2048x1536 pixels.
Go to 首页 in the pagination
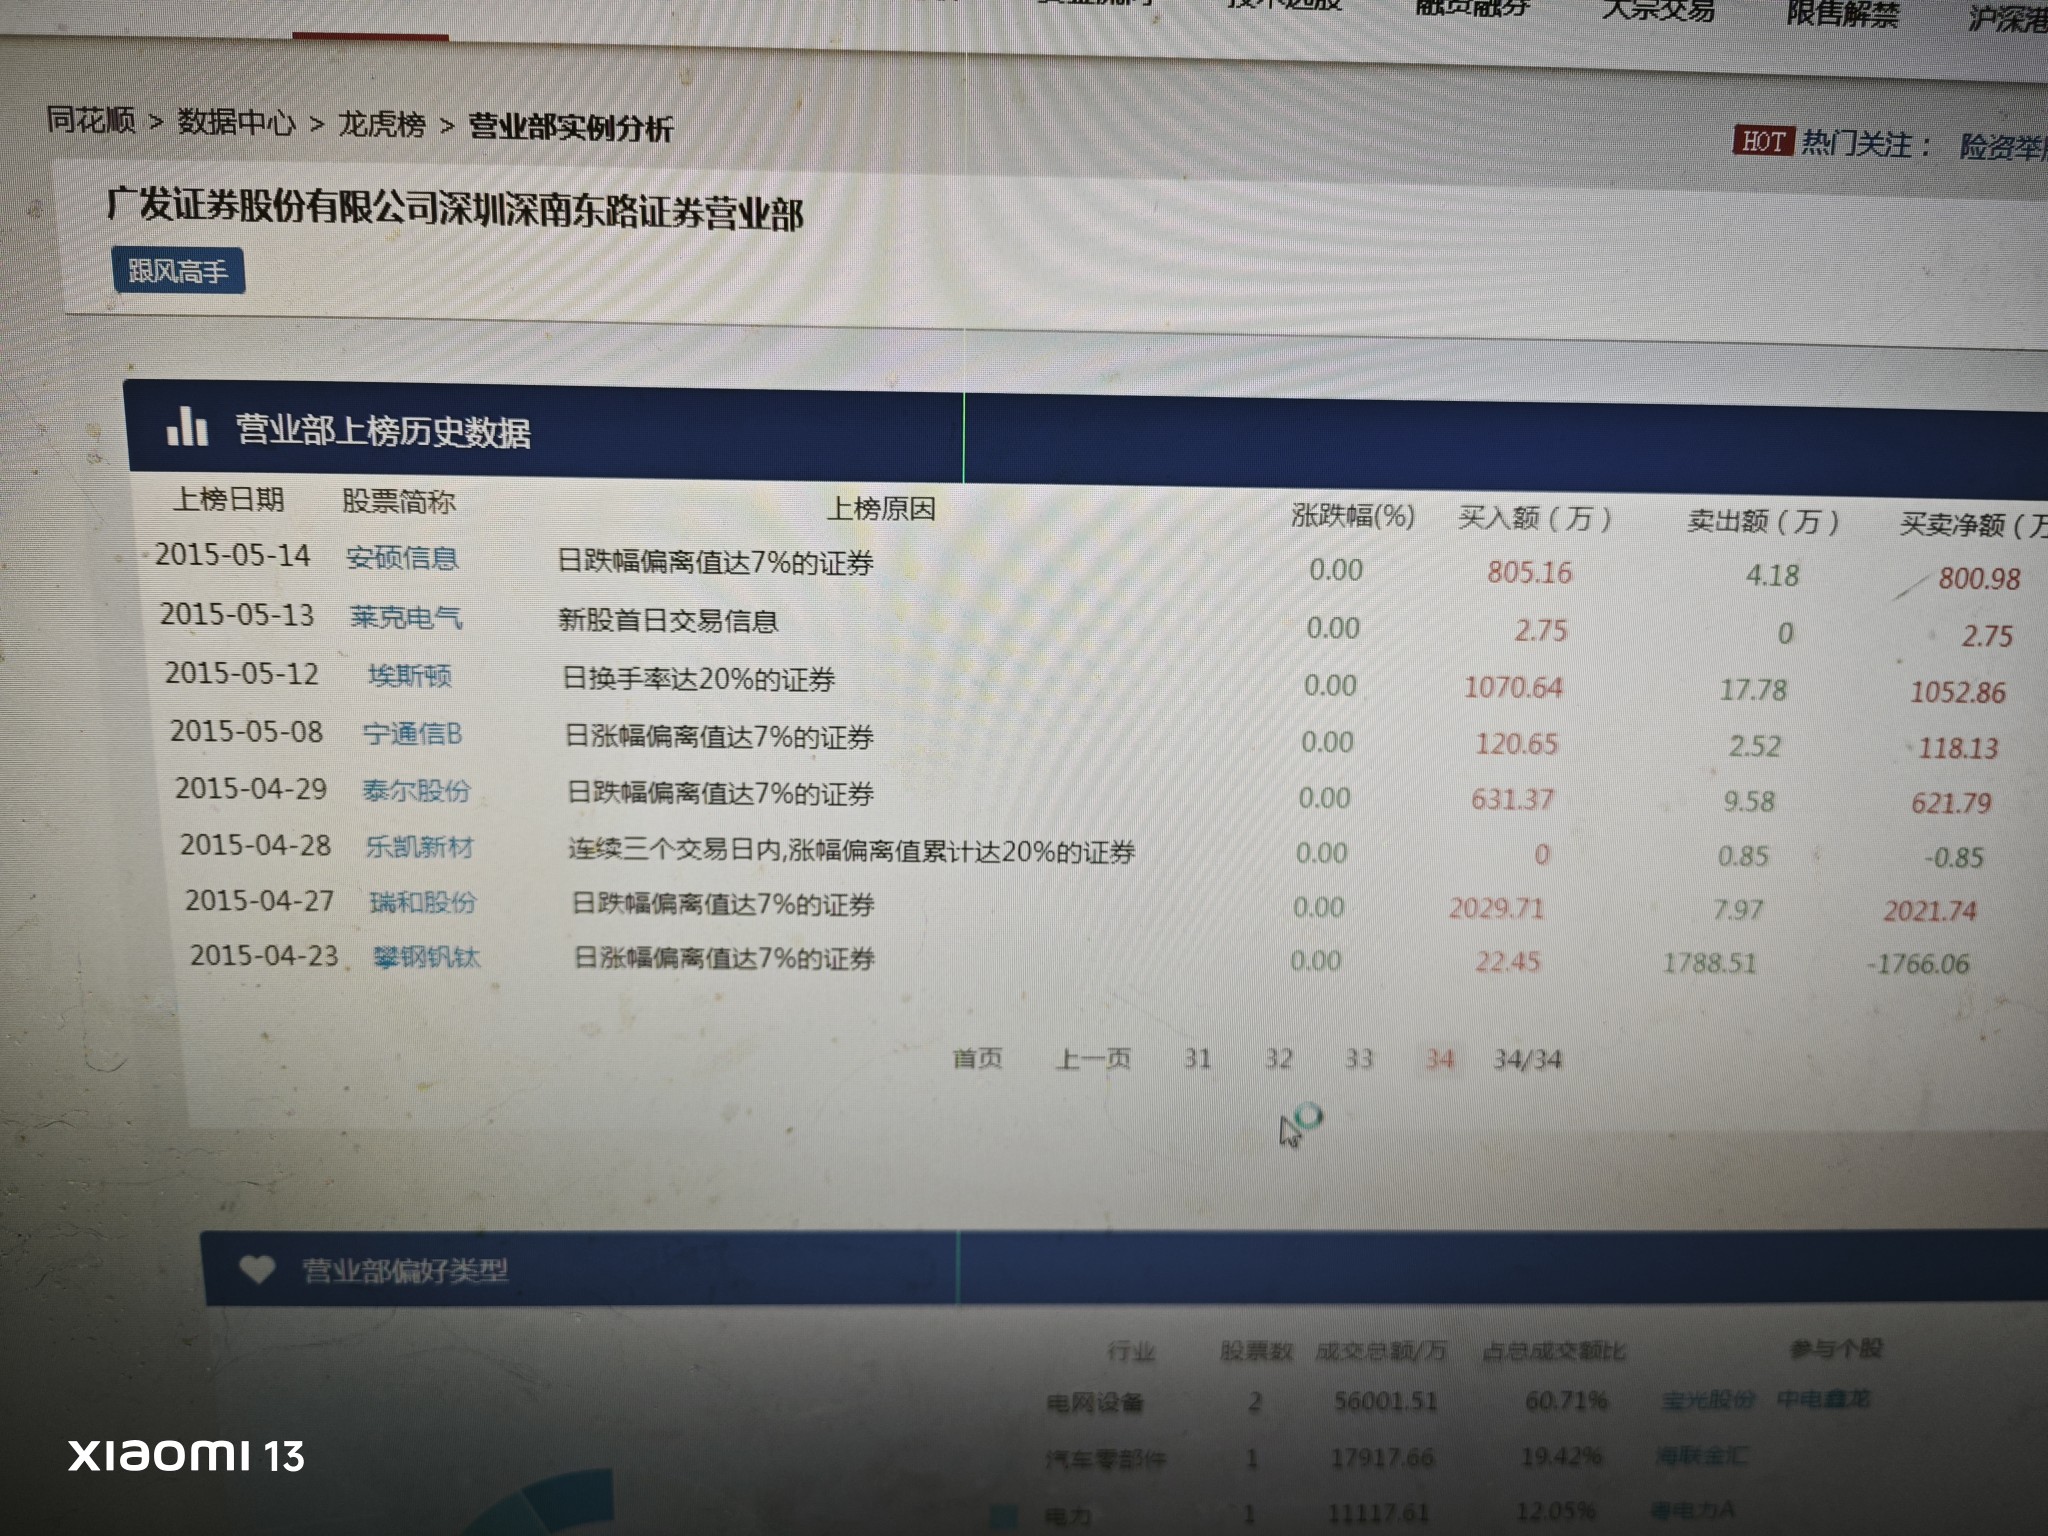pos(977,1058)
